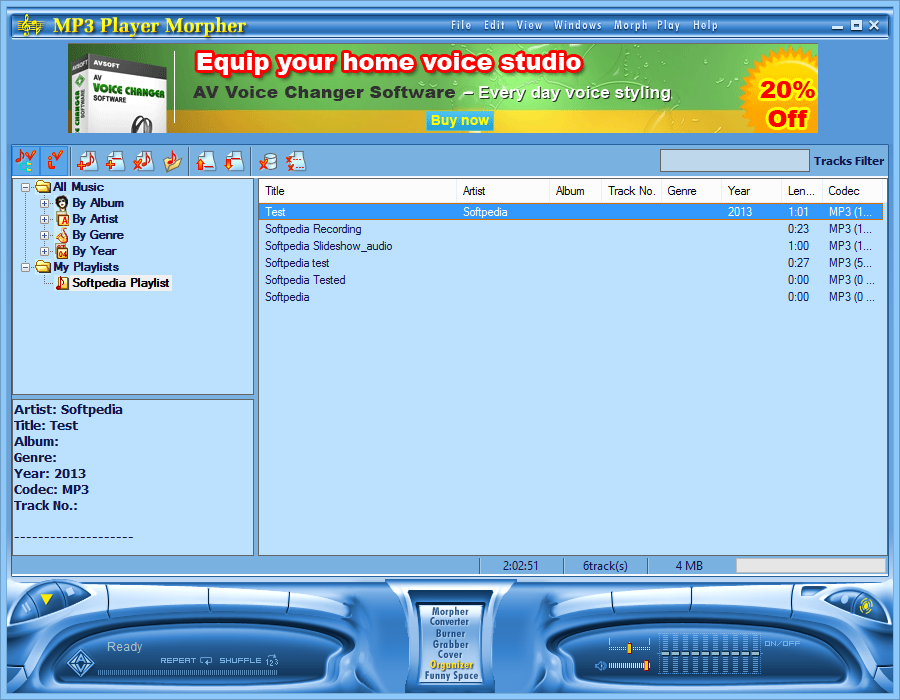Click the move track down icon

234,161
